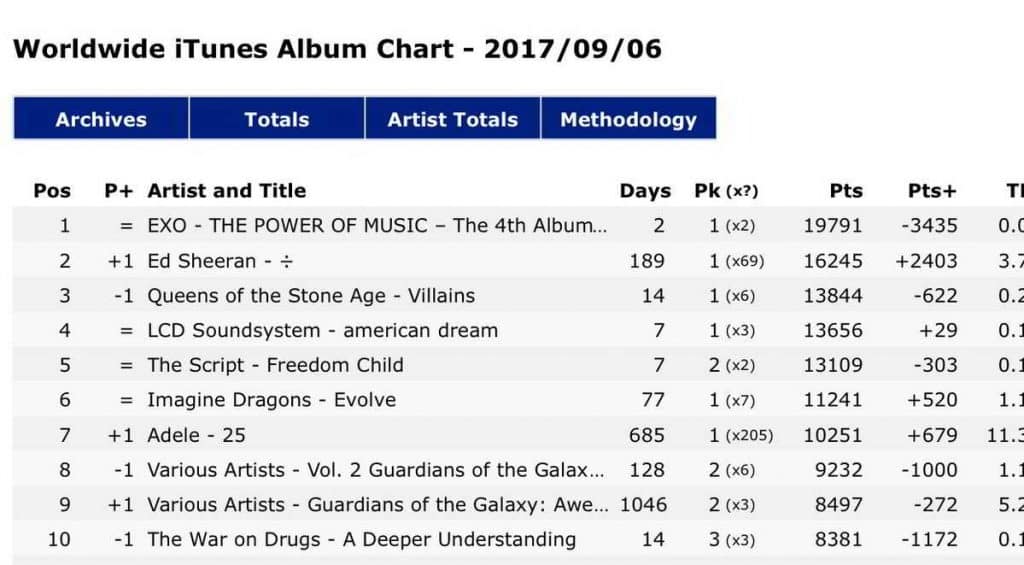Open Vol. 2 Guardians of the Galaxy entry
Image resolution: width=1024 pixels, height=565 pixels.
click(376, 470)
